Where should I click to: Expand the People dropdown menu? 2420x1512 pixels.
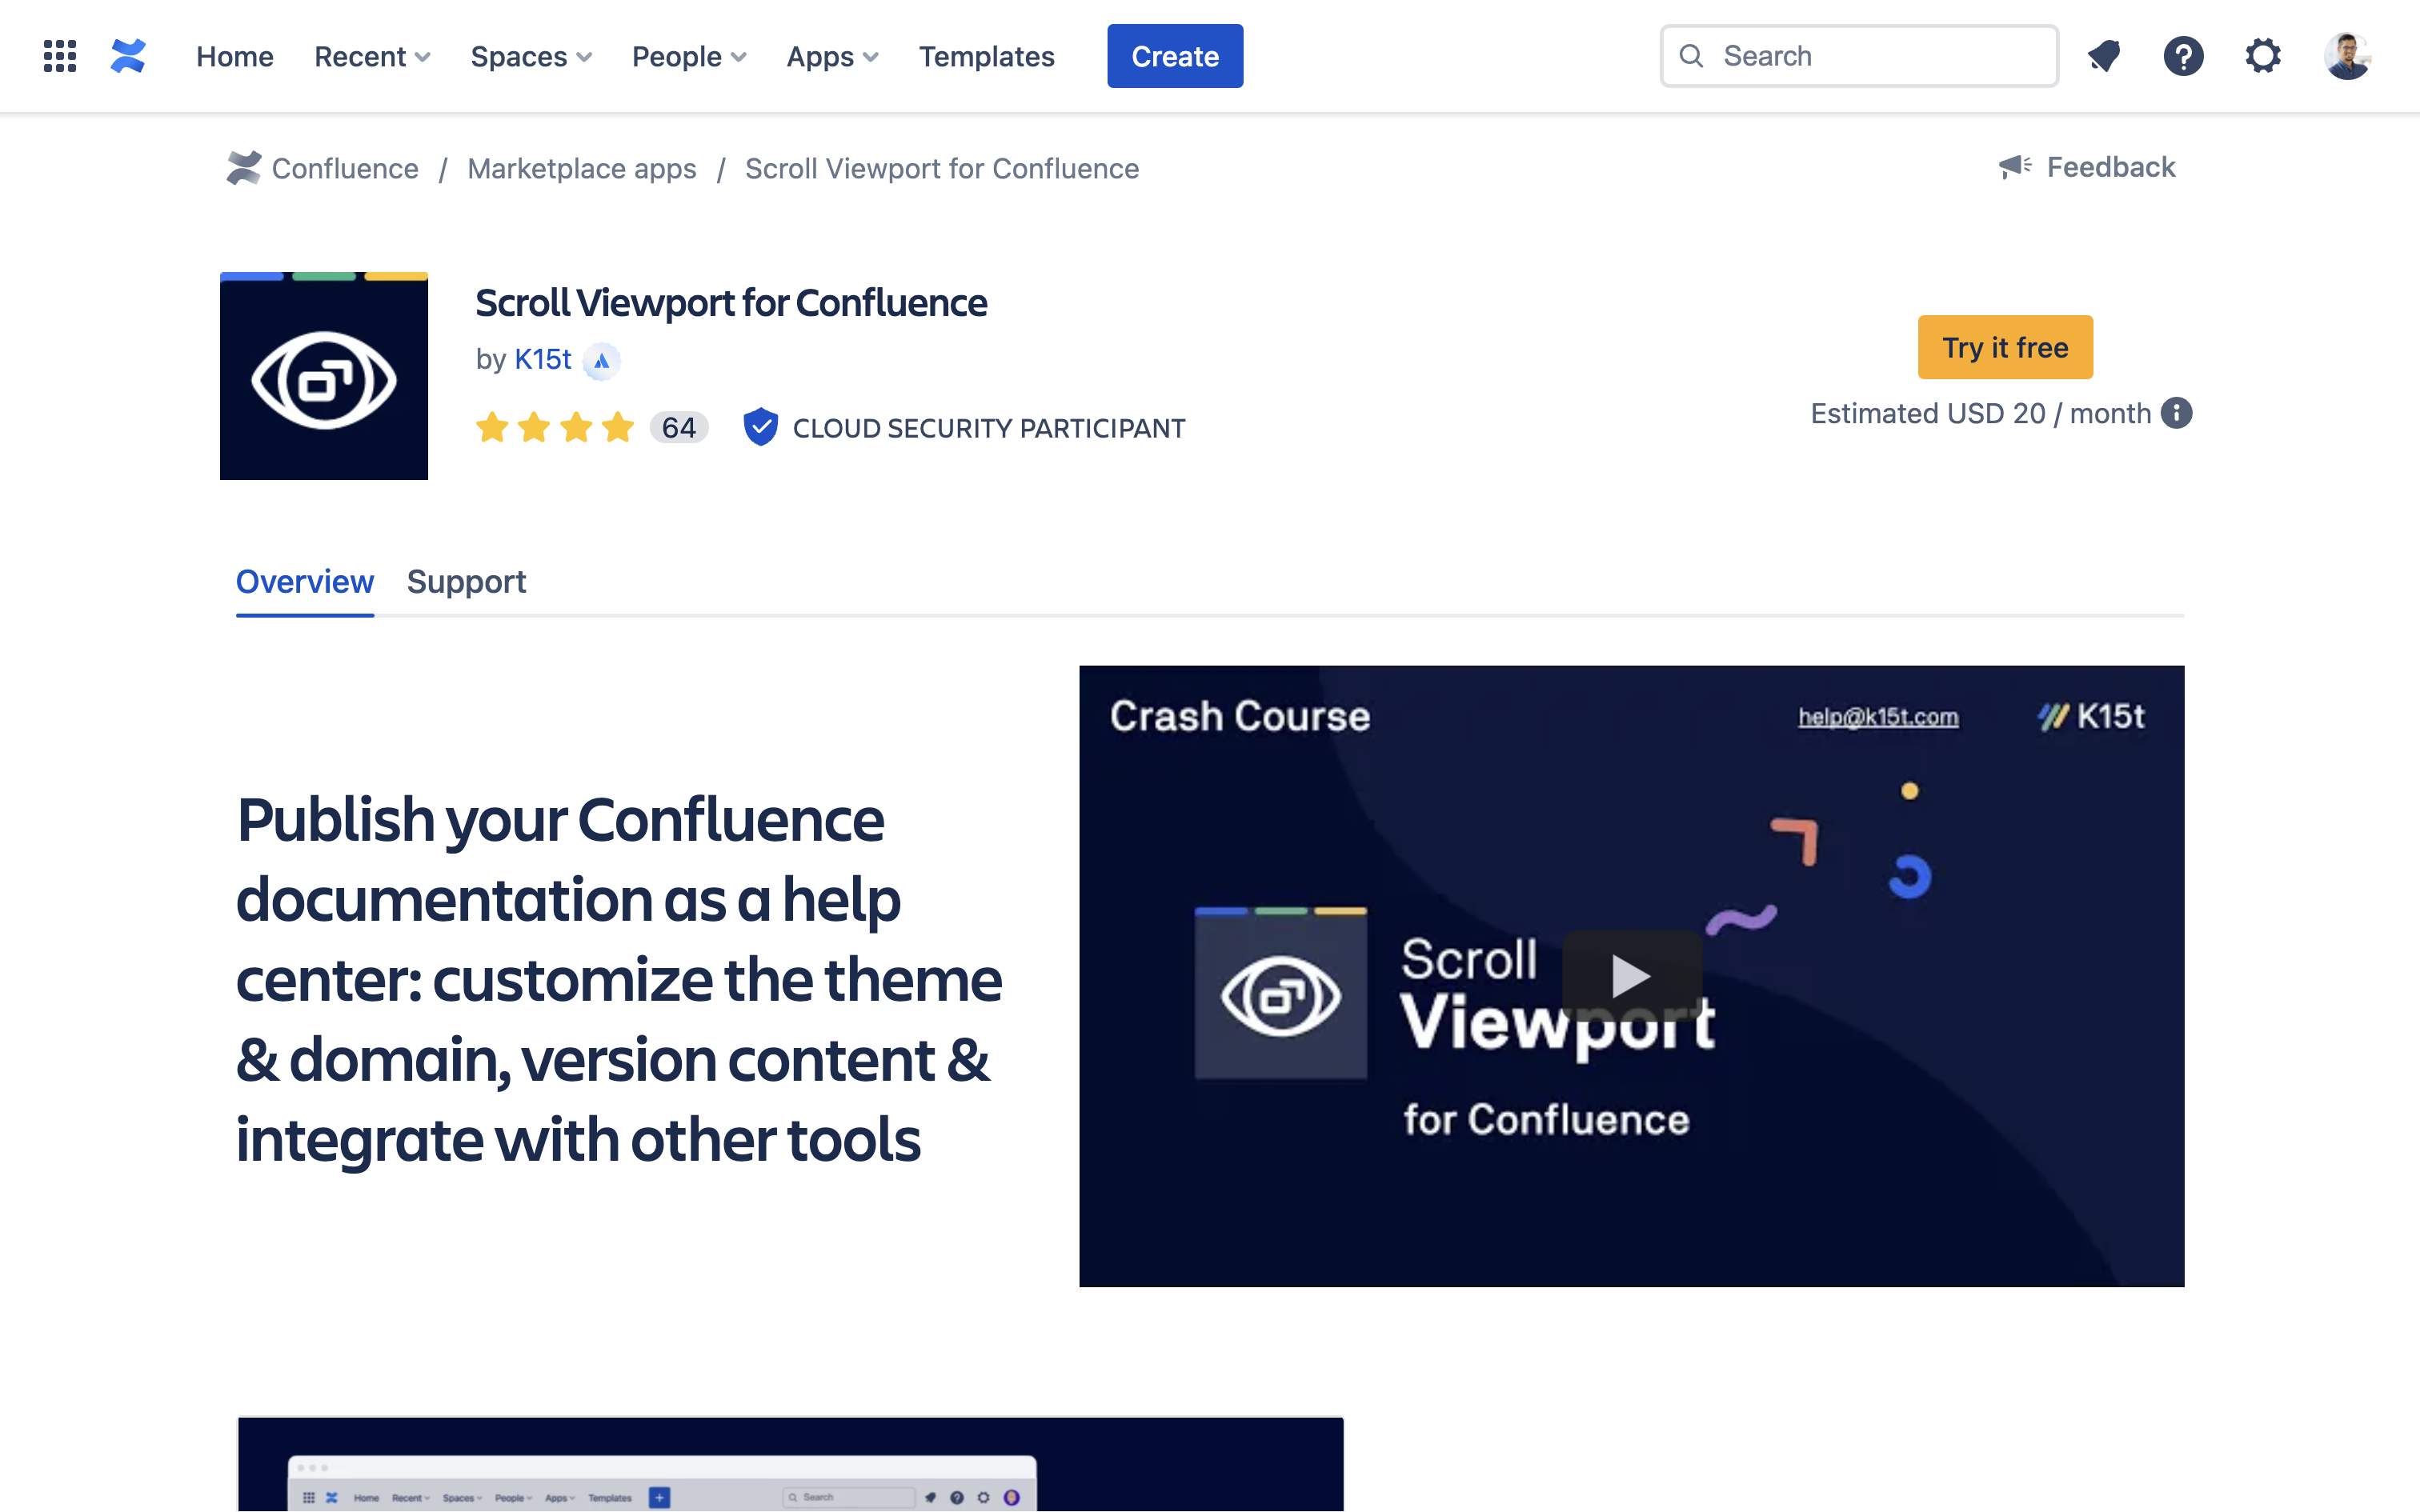coord(689,57)
